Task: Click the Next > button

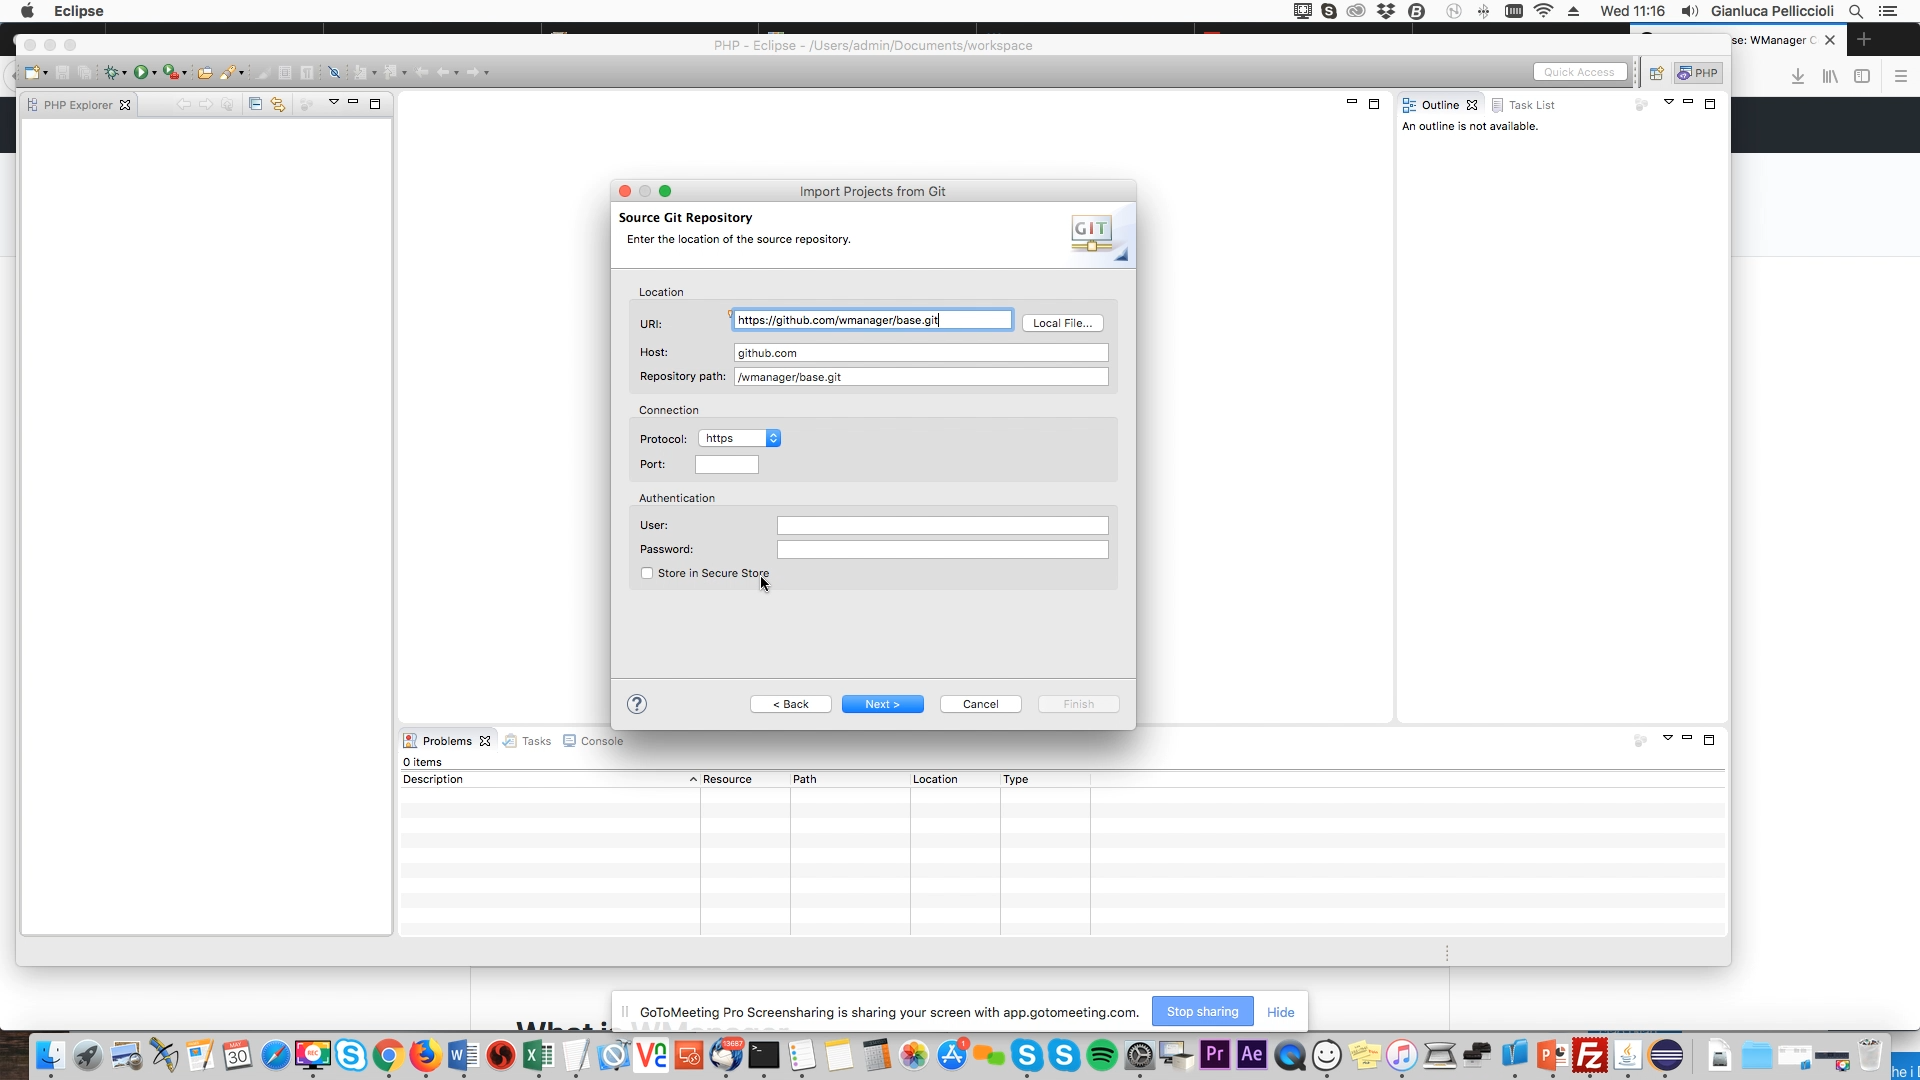Action: pos(882,704)
